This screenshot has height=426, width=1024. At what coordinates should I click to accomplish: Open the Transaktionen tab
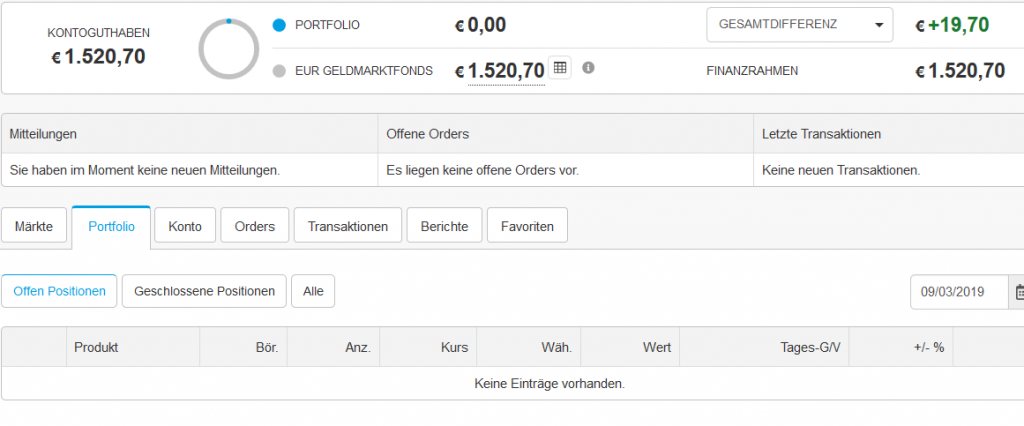tap(348, 226)
